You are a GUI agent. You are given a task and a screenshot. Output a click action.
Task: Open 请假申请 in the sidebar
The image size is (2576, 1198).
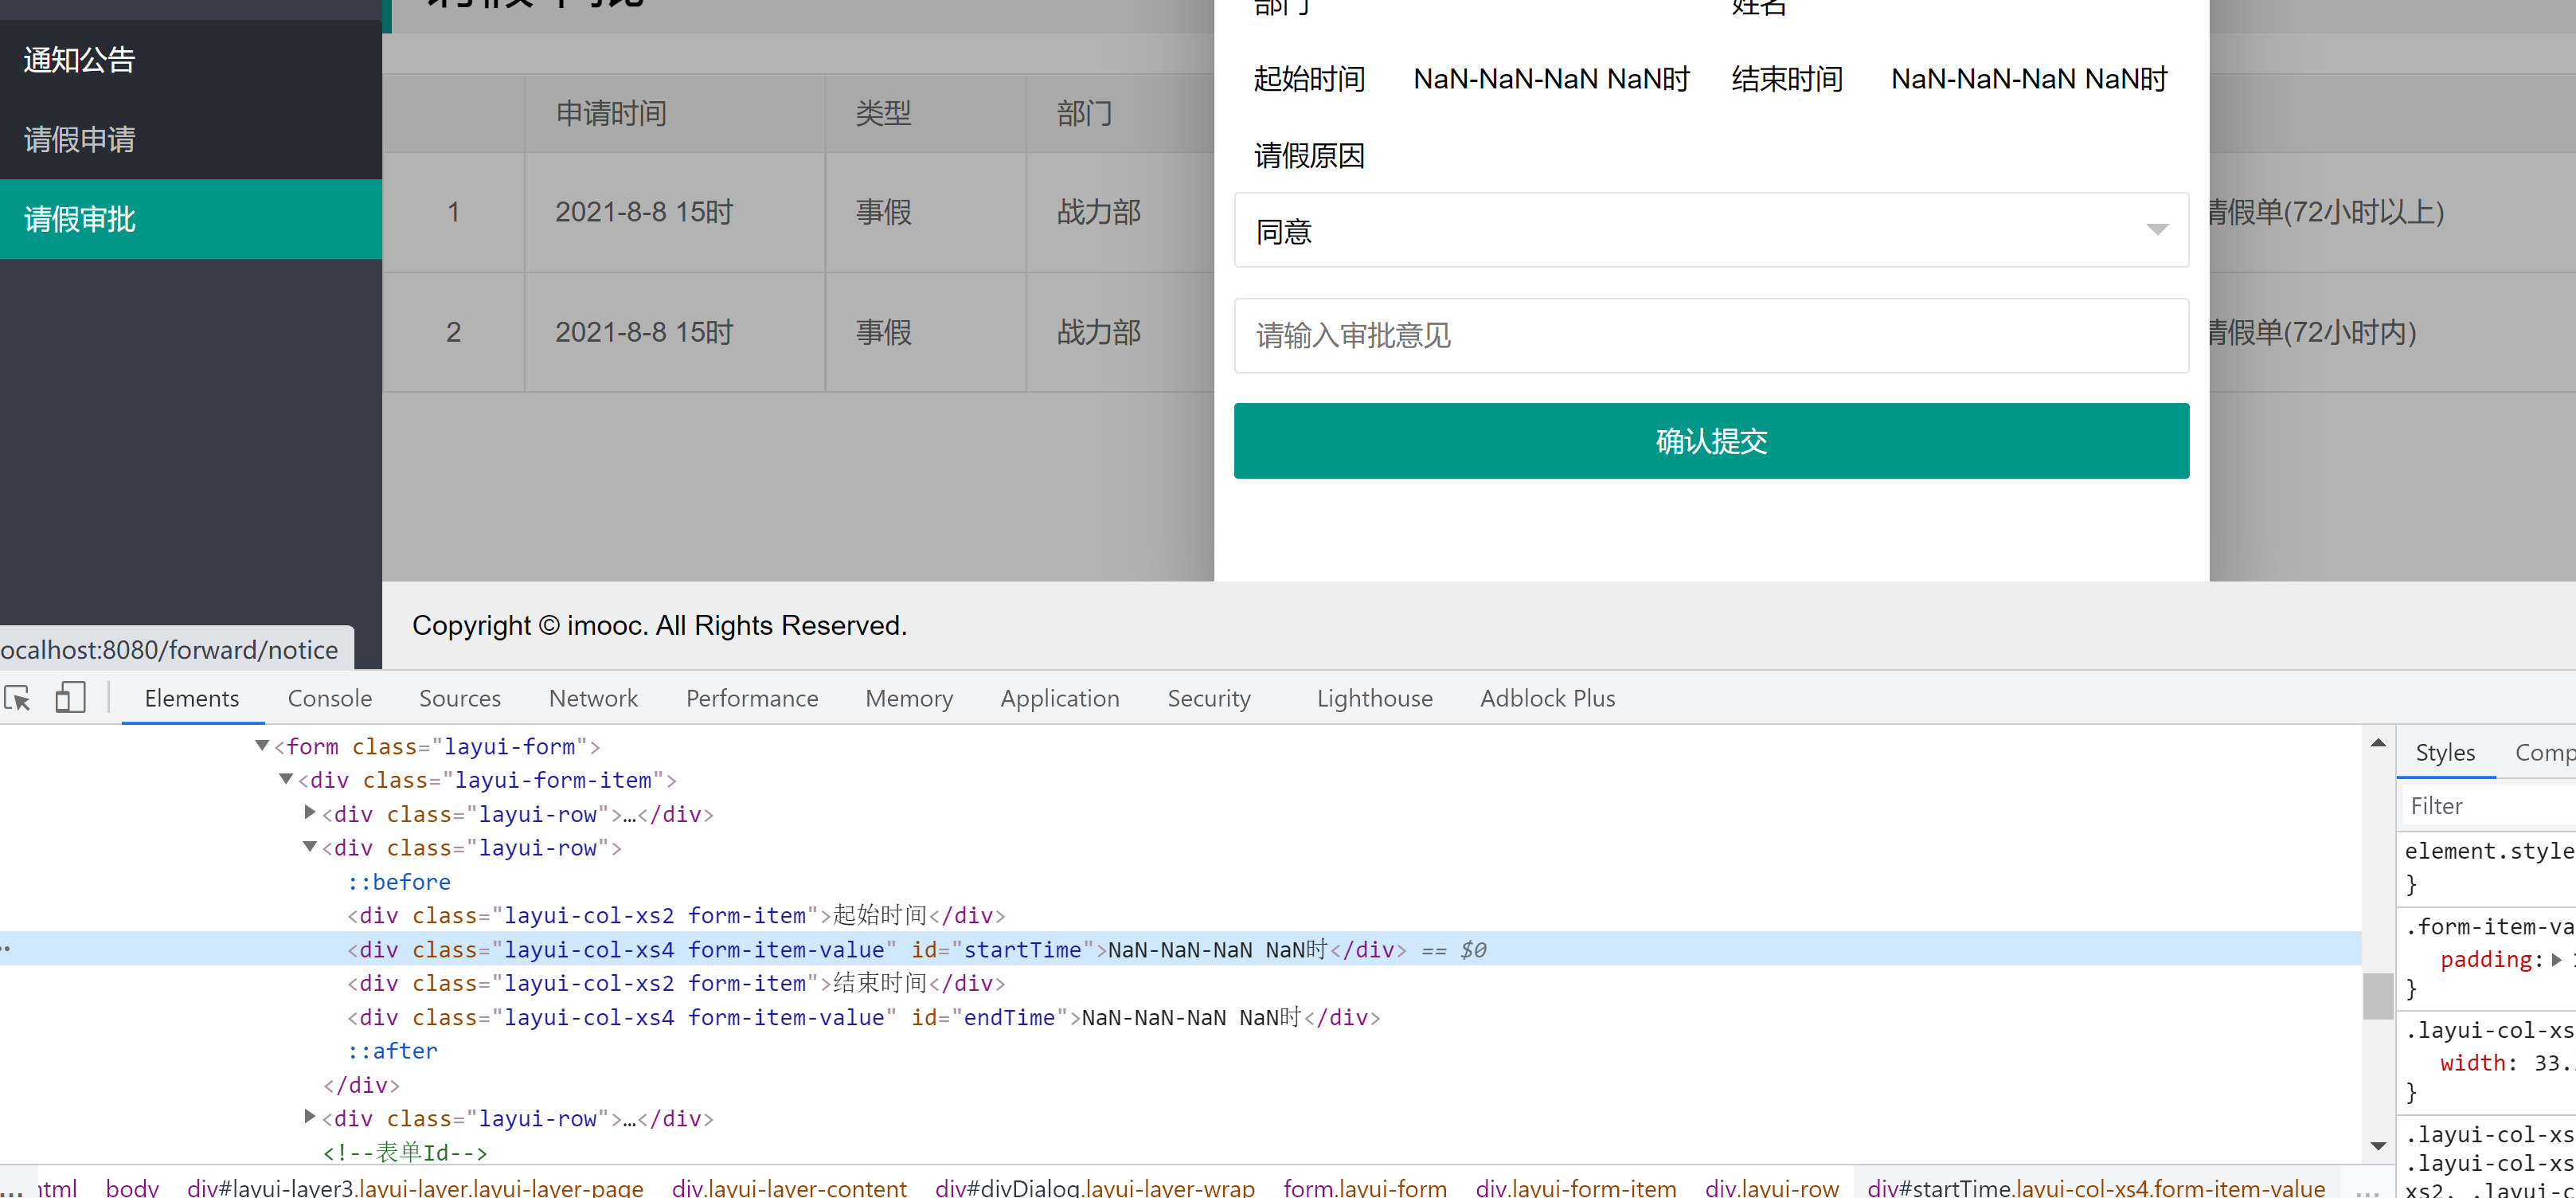80,140
